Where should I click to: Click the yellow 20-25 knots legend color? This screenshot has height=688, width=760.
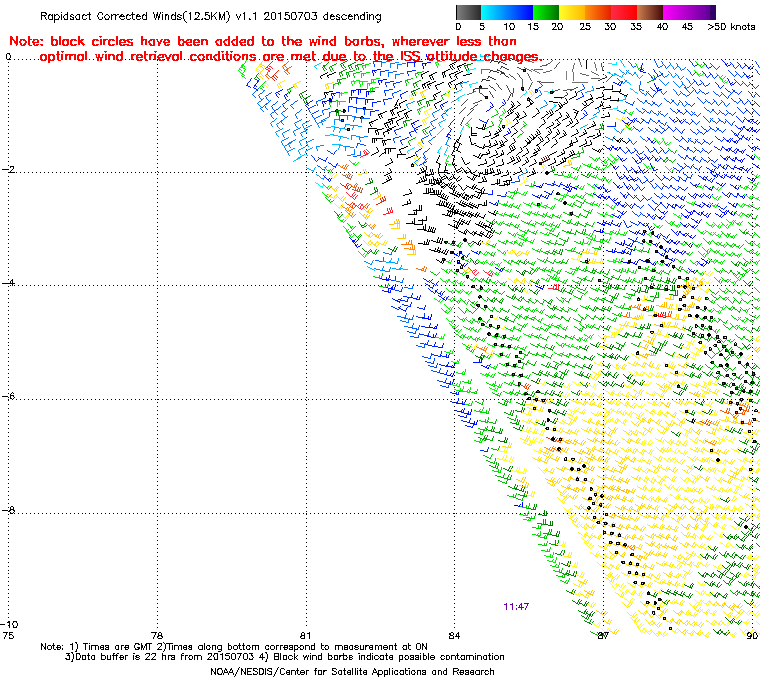pos(572,12)
